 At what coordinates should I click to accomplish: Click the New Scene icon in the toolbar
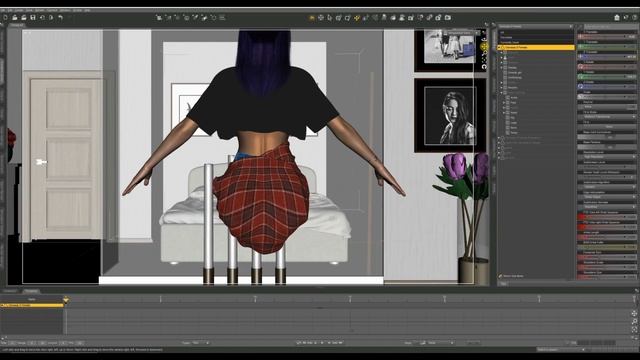pyautogui.click(x=5, y=18)
